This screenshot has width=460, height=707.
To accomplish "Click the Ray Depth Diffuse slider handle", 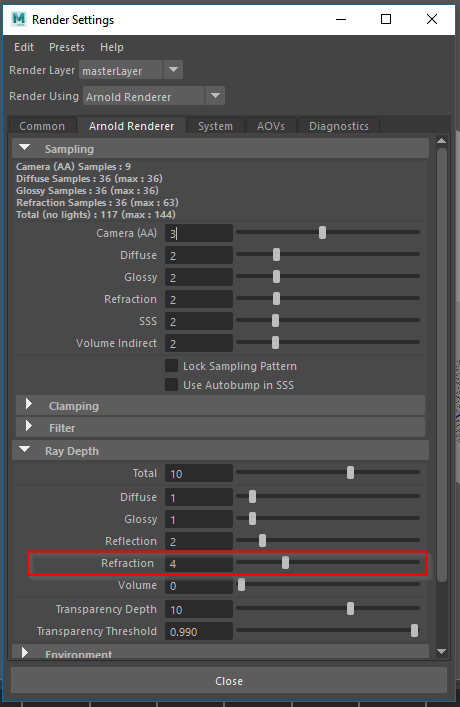I will [x=253, y=496].
